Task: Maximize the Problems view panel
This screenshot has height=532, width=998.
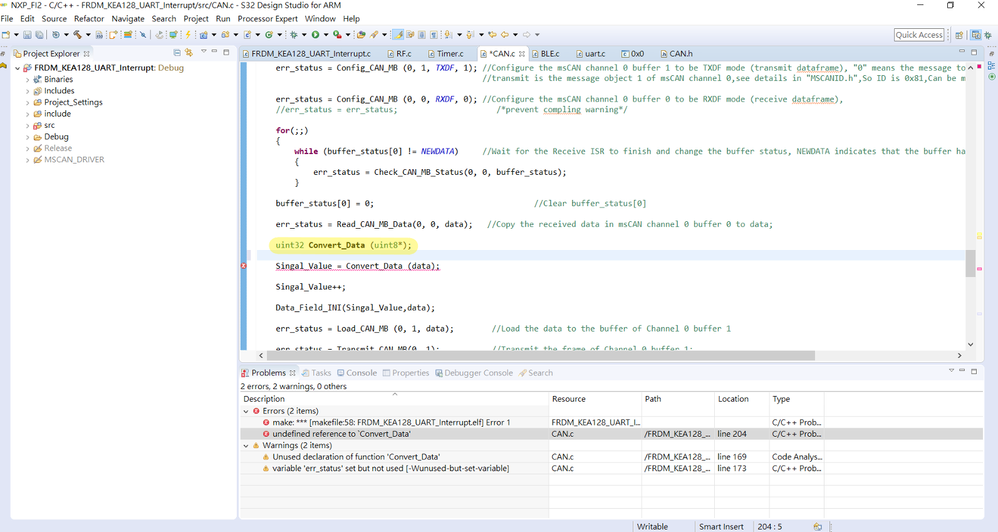Action: click(974, 371)
